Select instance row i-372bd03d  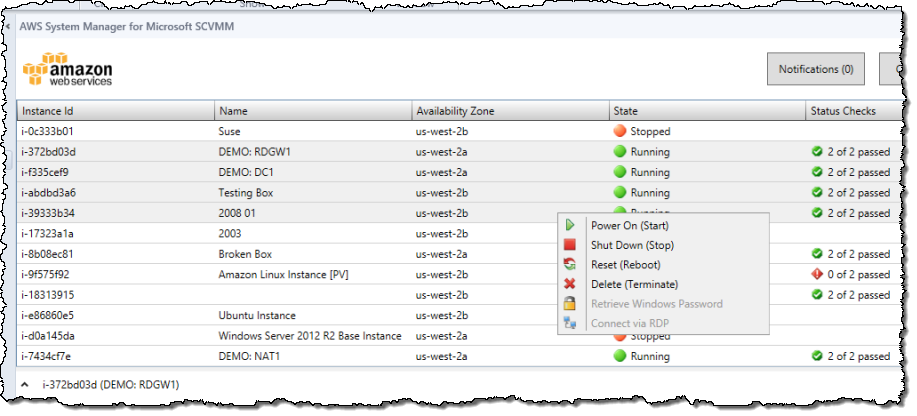(459, 152)
